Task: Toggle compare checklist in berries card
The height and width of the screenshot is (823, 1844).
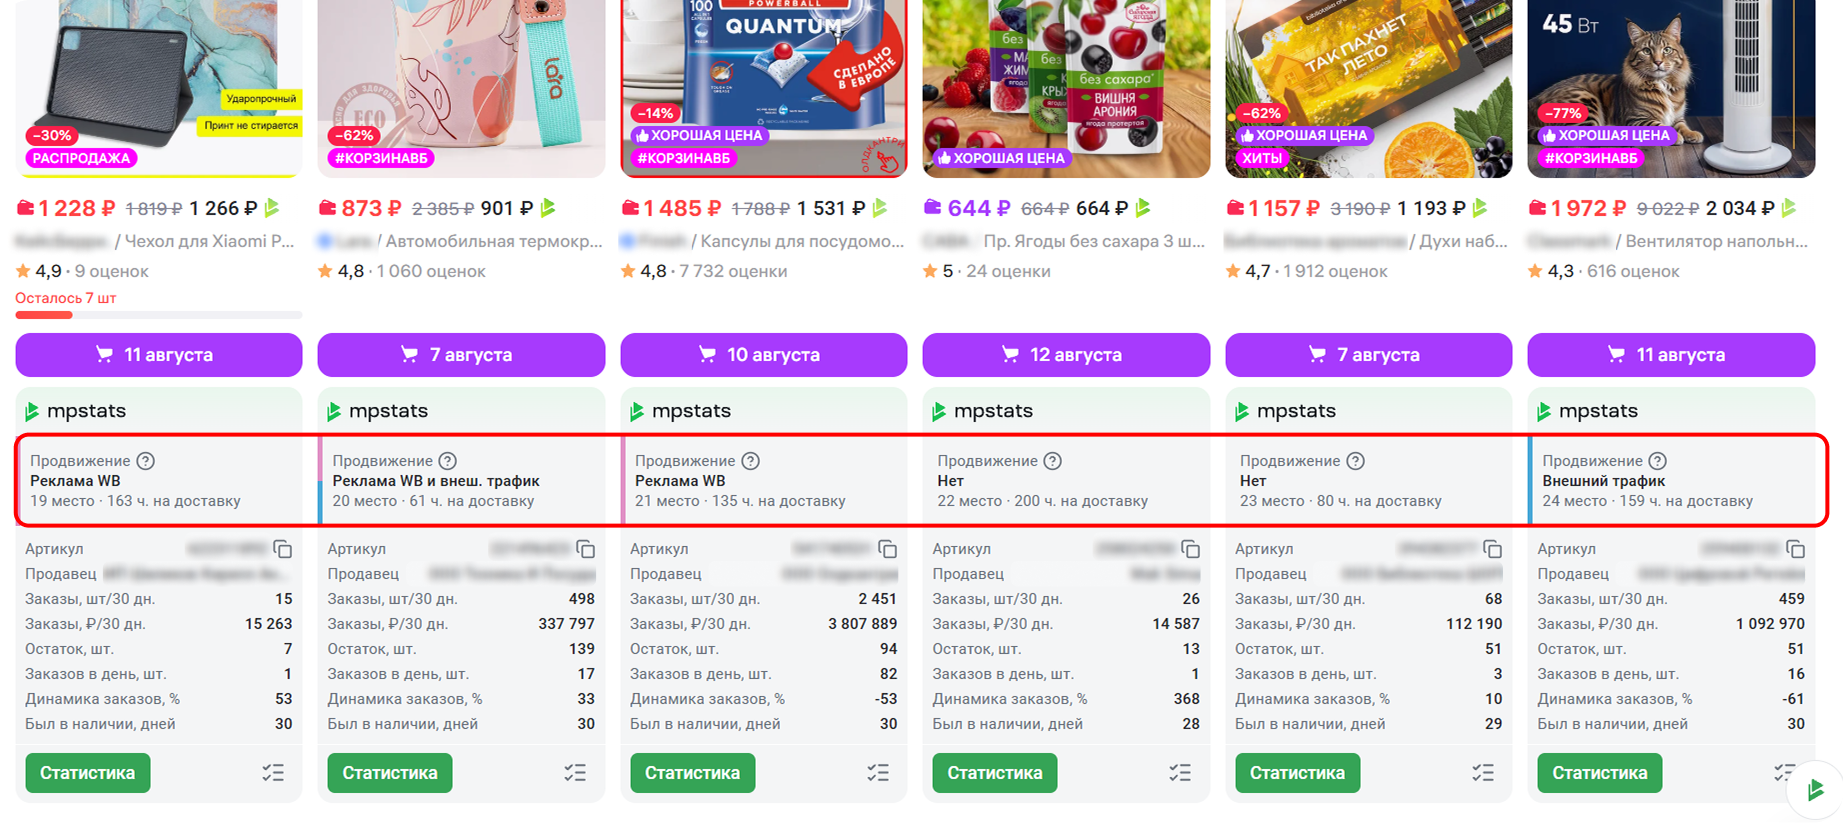Action: [1180, 773]
